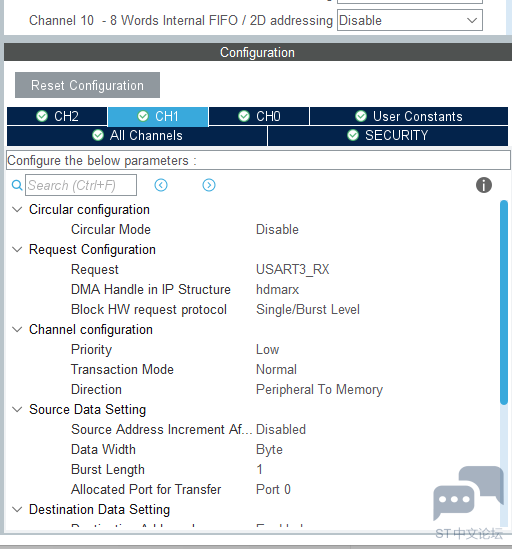Open the All Channels tab
Screen dimensions: 512x549
[137, 136]
